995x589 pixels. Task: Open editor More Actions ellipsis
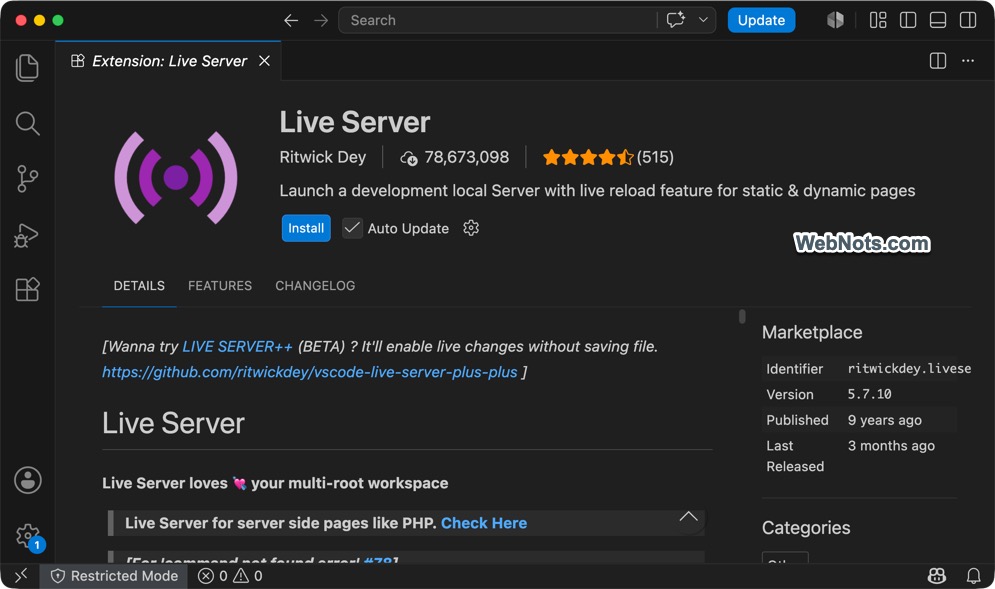968,61
